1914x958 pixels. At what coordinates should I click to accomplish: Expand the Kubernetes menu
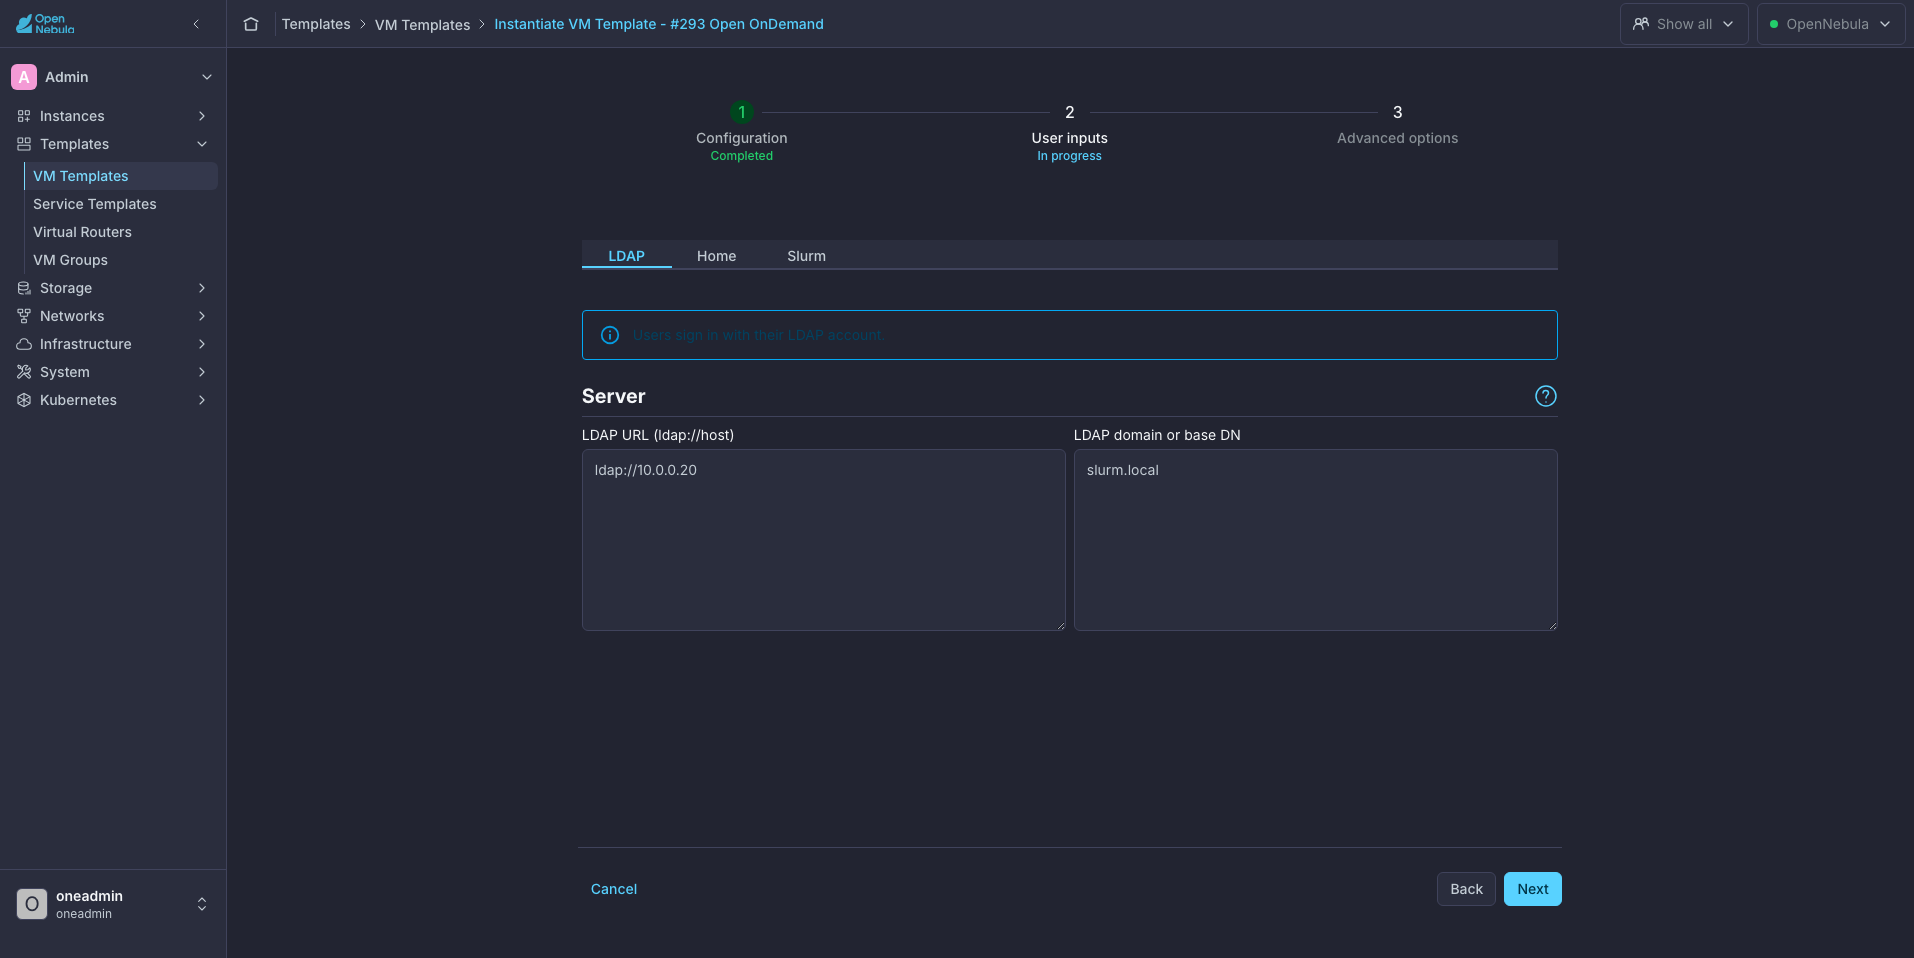tap(202, 400)
